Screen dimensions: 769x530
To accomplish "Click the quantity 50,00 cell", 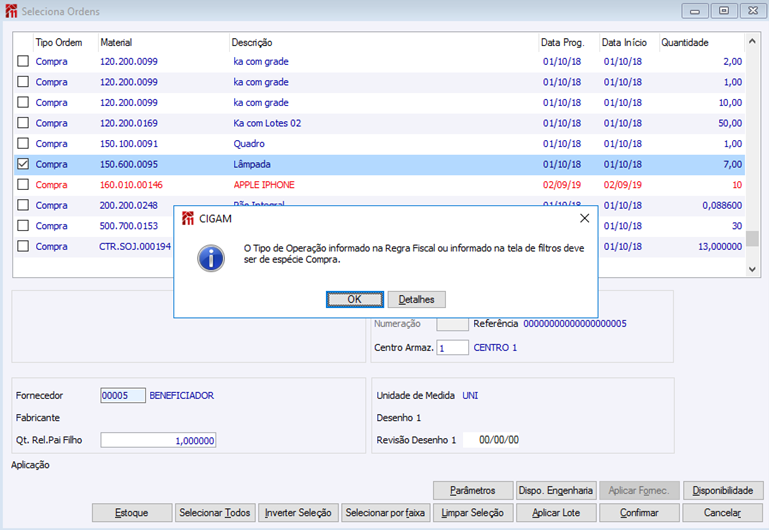I will [x=730, y=123].
